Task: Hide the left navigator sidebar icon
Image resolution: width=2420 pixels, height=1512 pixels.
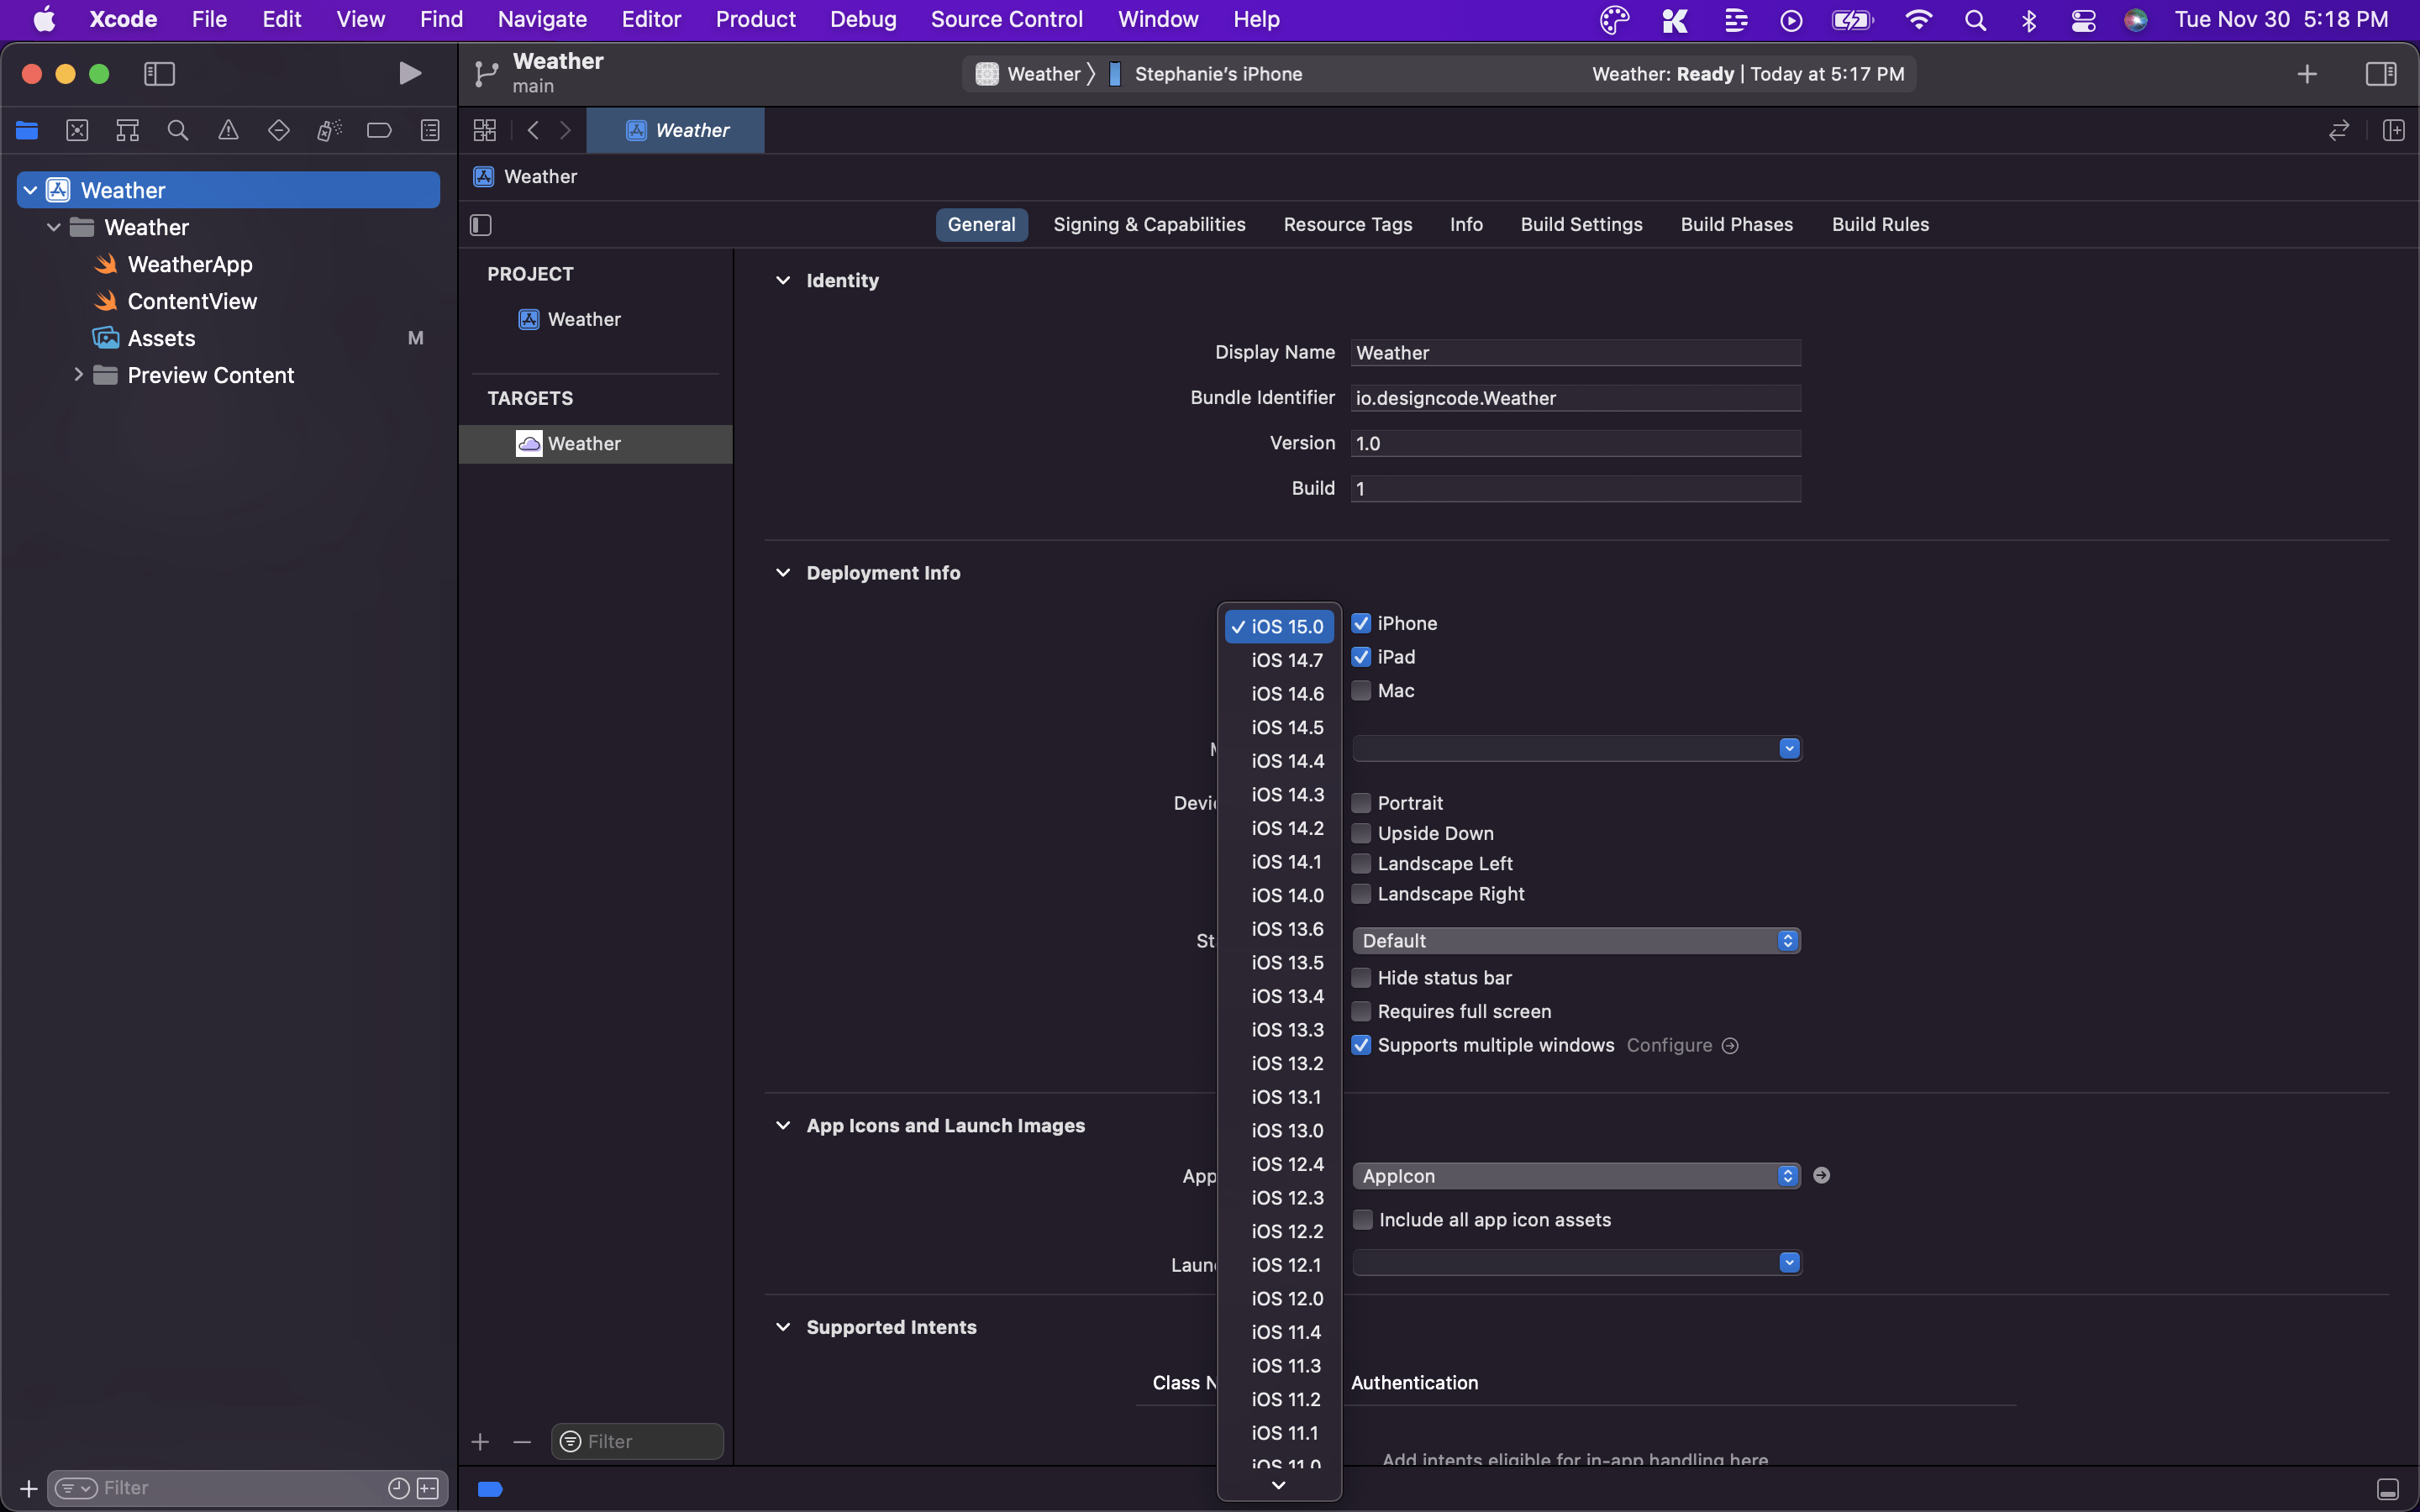Action: 159,73
